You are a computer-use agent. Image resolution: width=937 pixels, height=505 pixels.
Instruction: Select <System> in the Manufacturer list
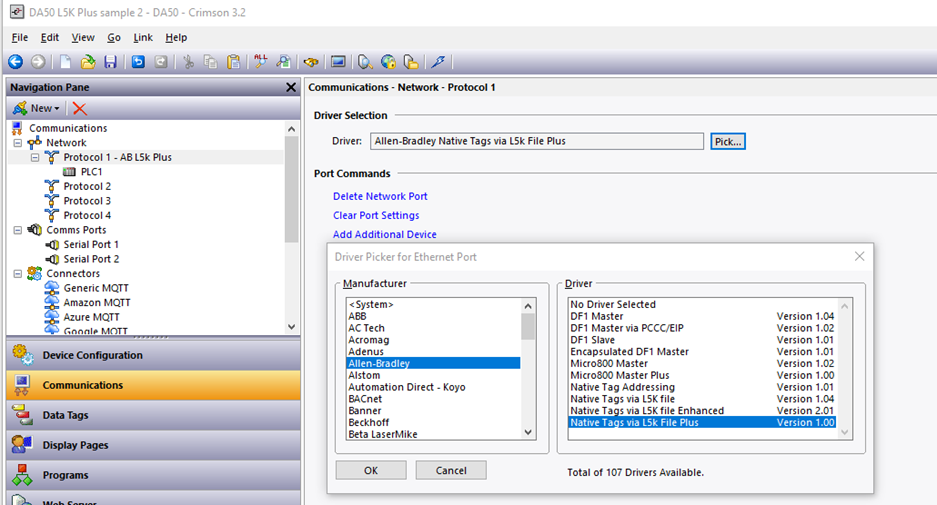point(433,304)
